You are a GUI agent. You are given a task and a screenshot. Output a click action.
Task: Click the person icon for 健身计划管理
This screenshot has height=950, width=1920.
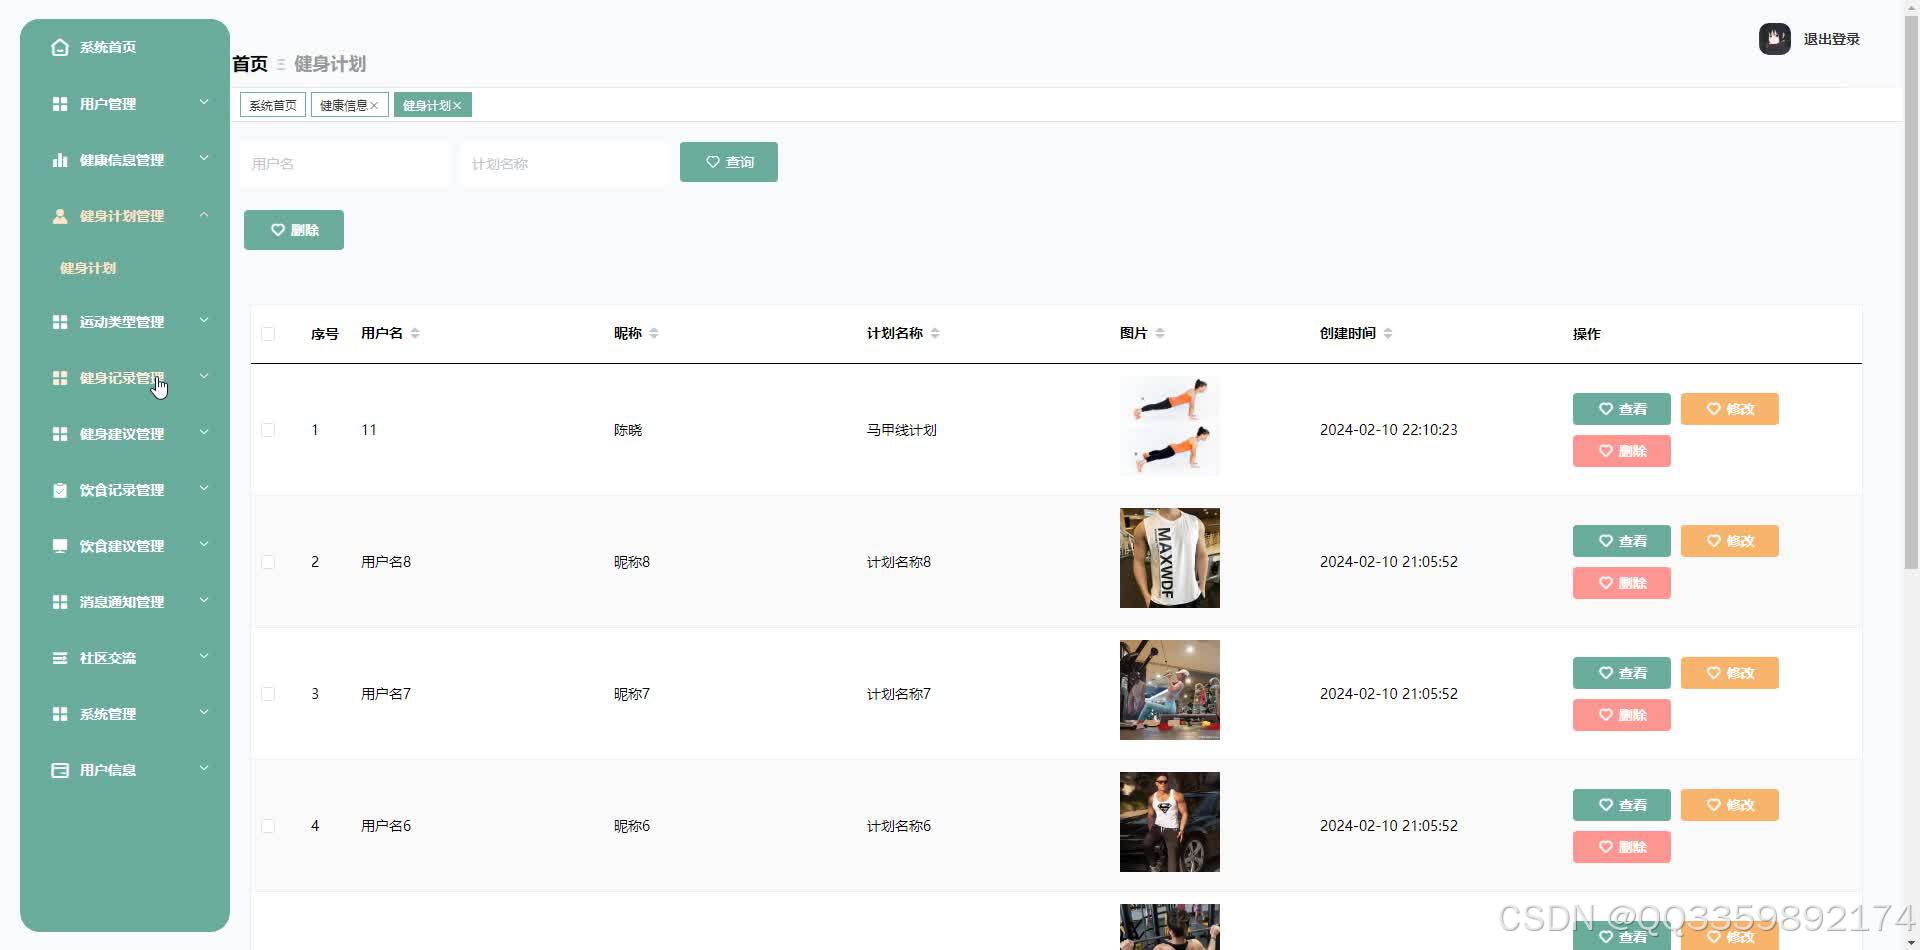(60, 216)
